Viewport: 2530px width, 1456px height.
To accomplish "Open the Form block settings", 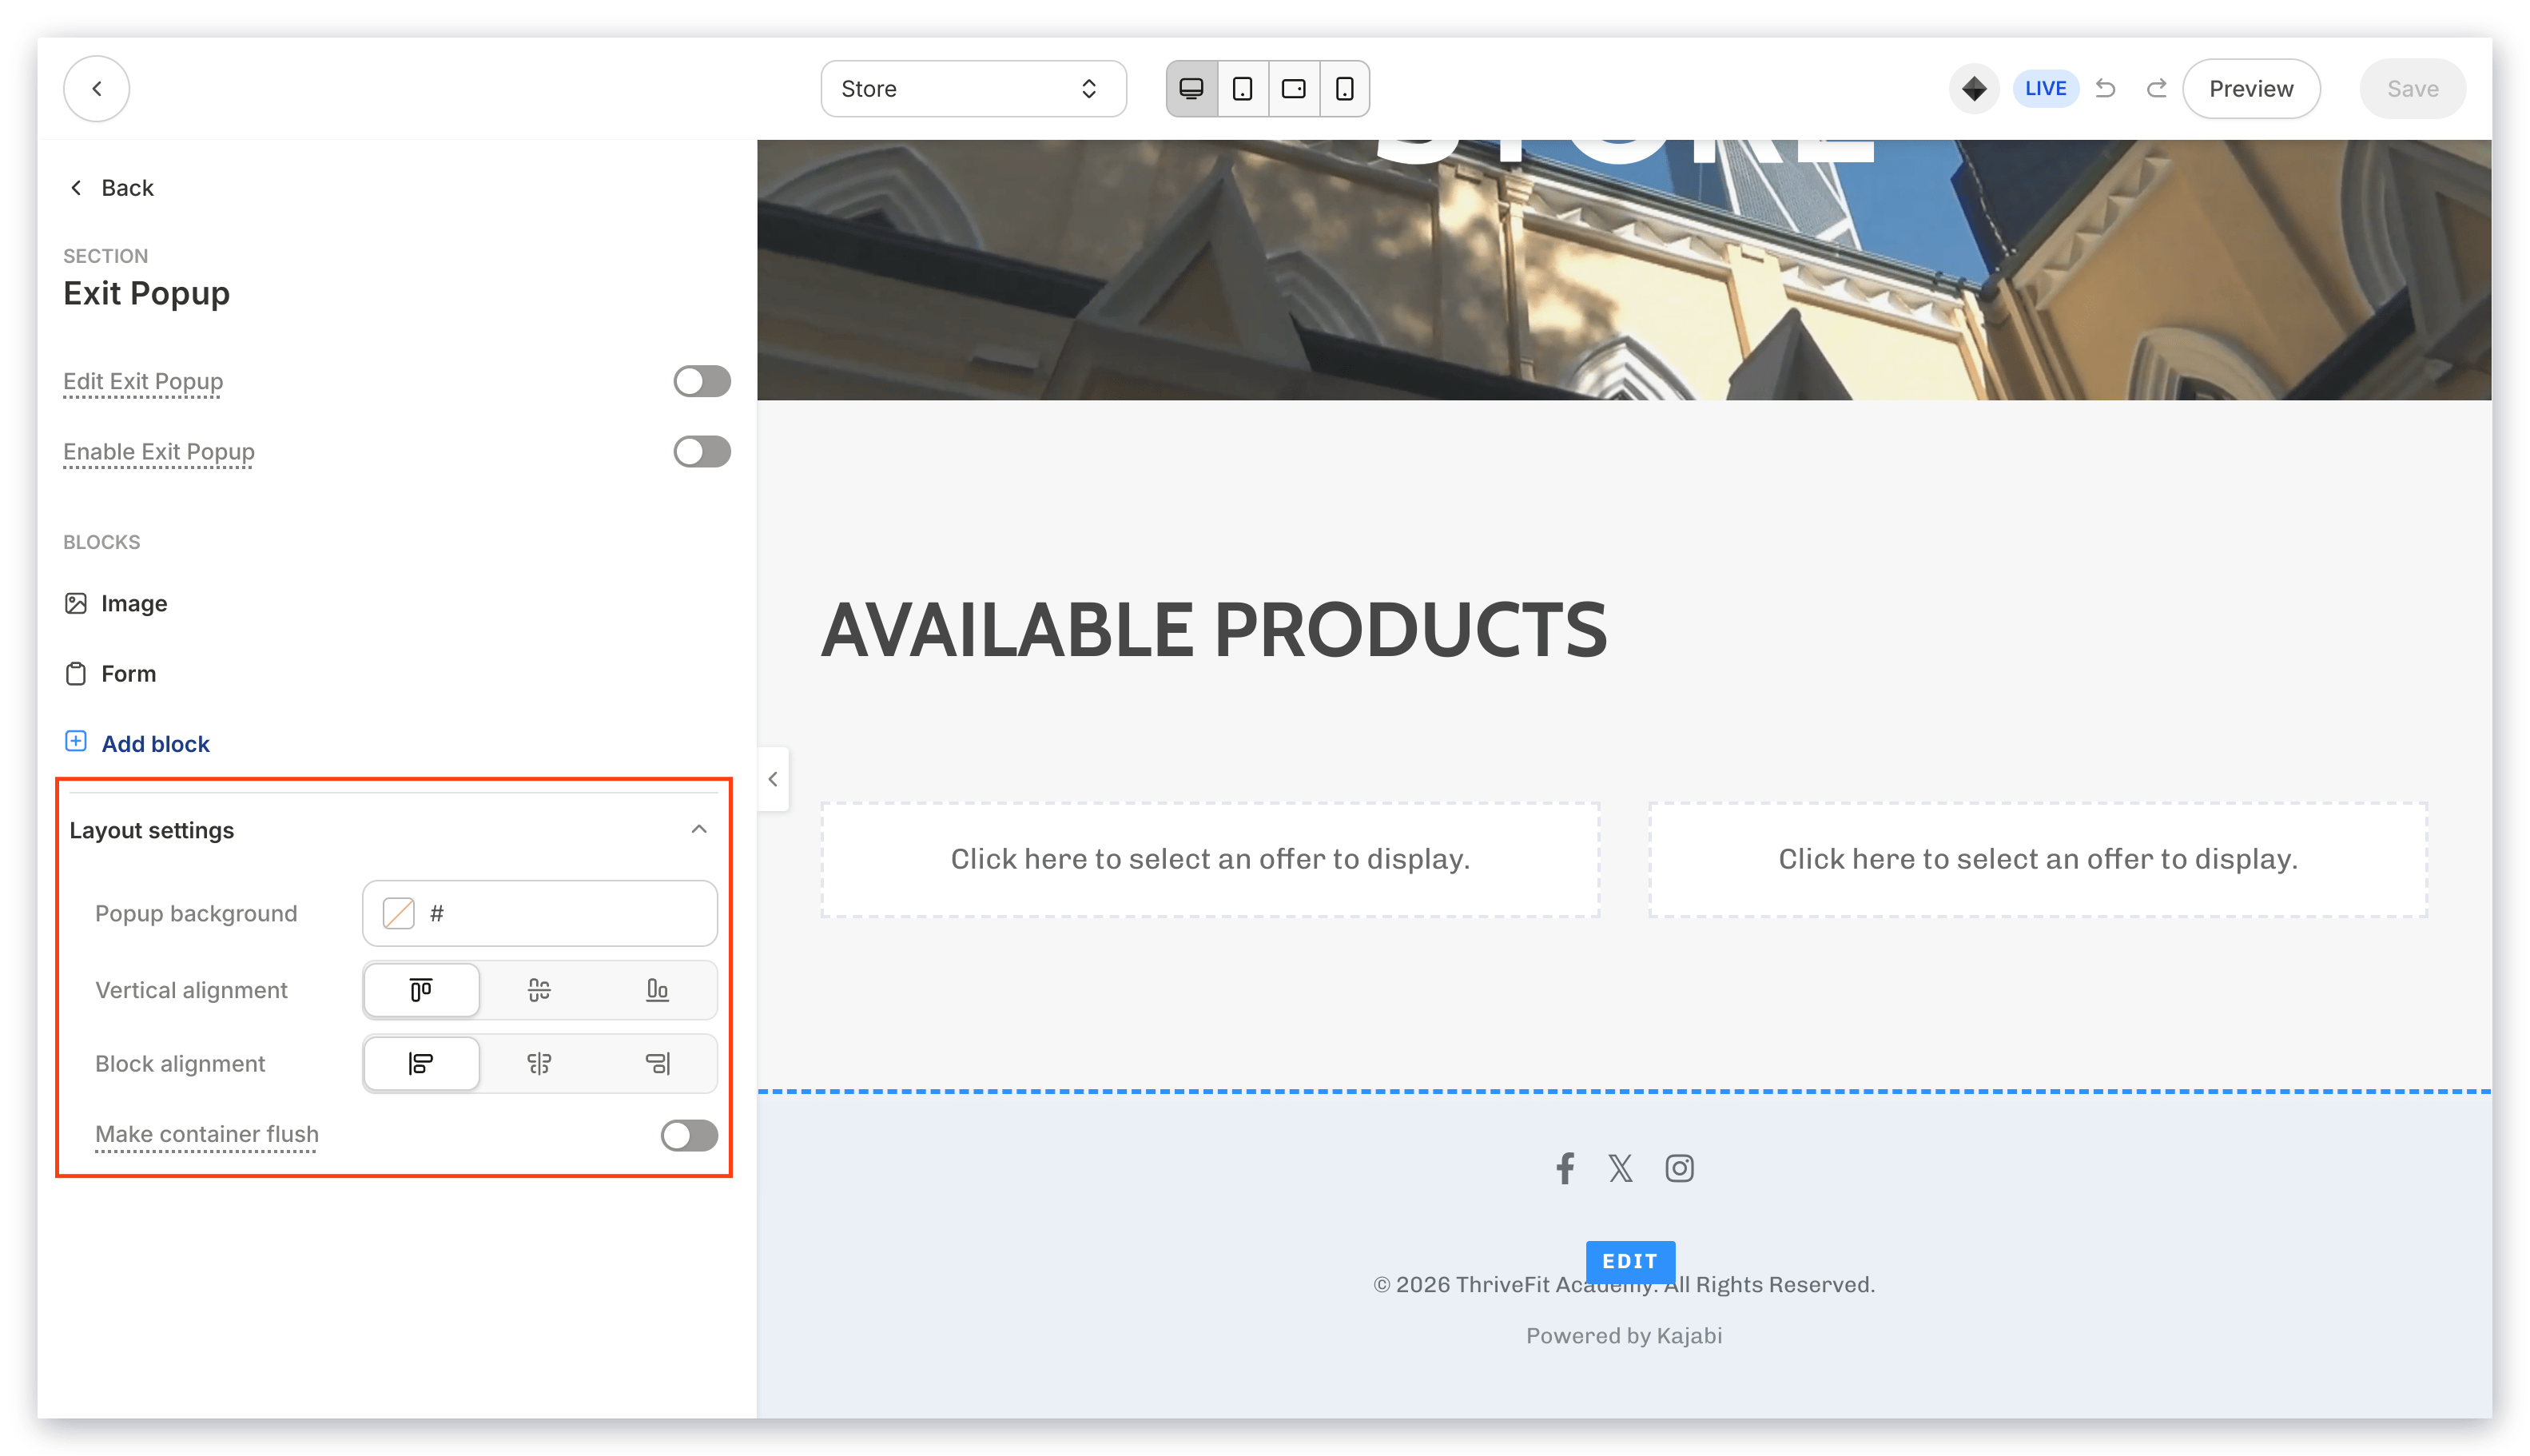I will [128, 673].
